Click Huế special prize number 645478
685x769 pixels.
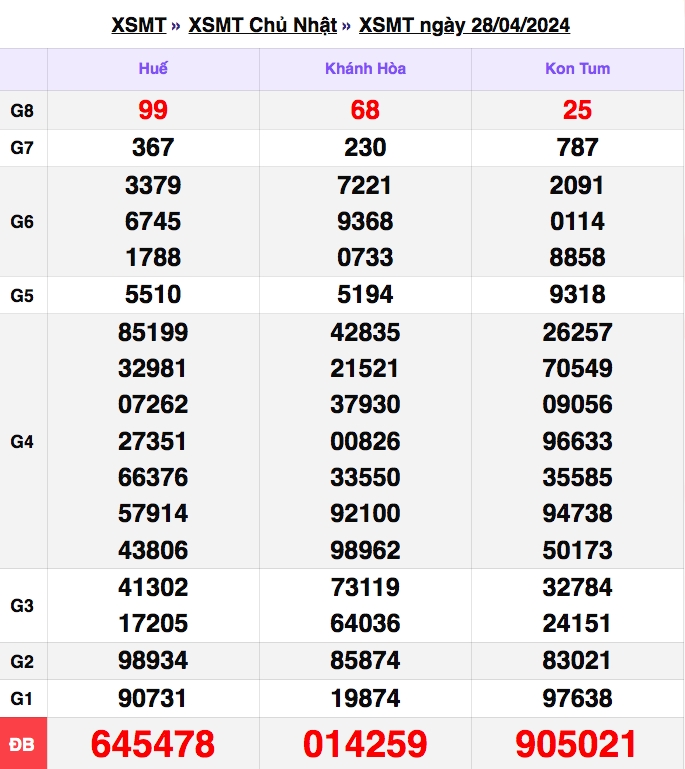click(x=153, y=744)
